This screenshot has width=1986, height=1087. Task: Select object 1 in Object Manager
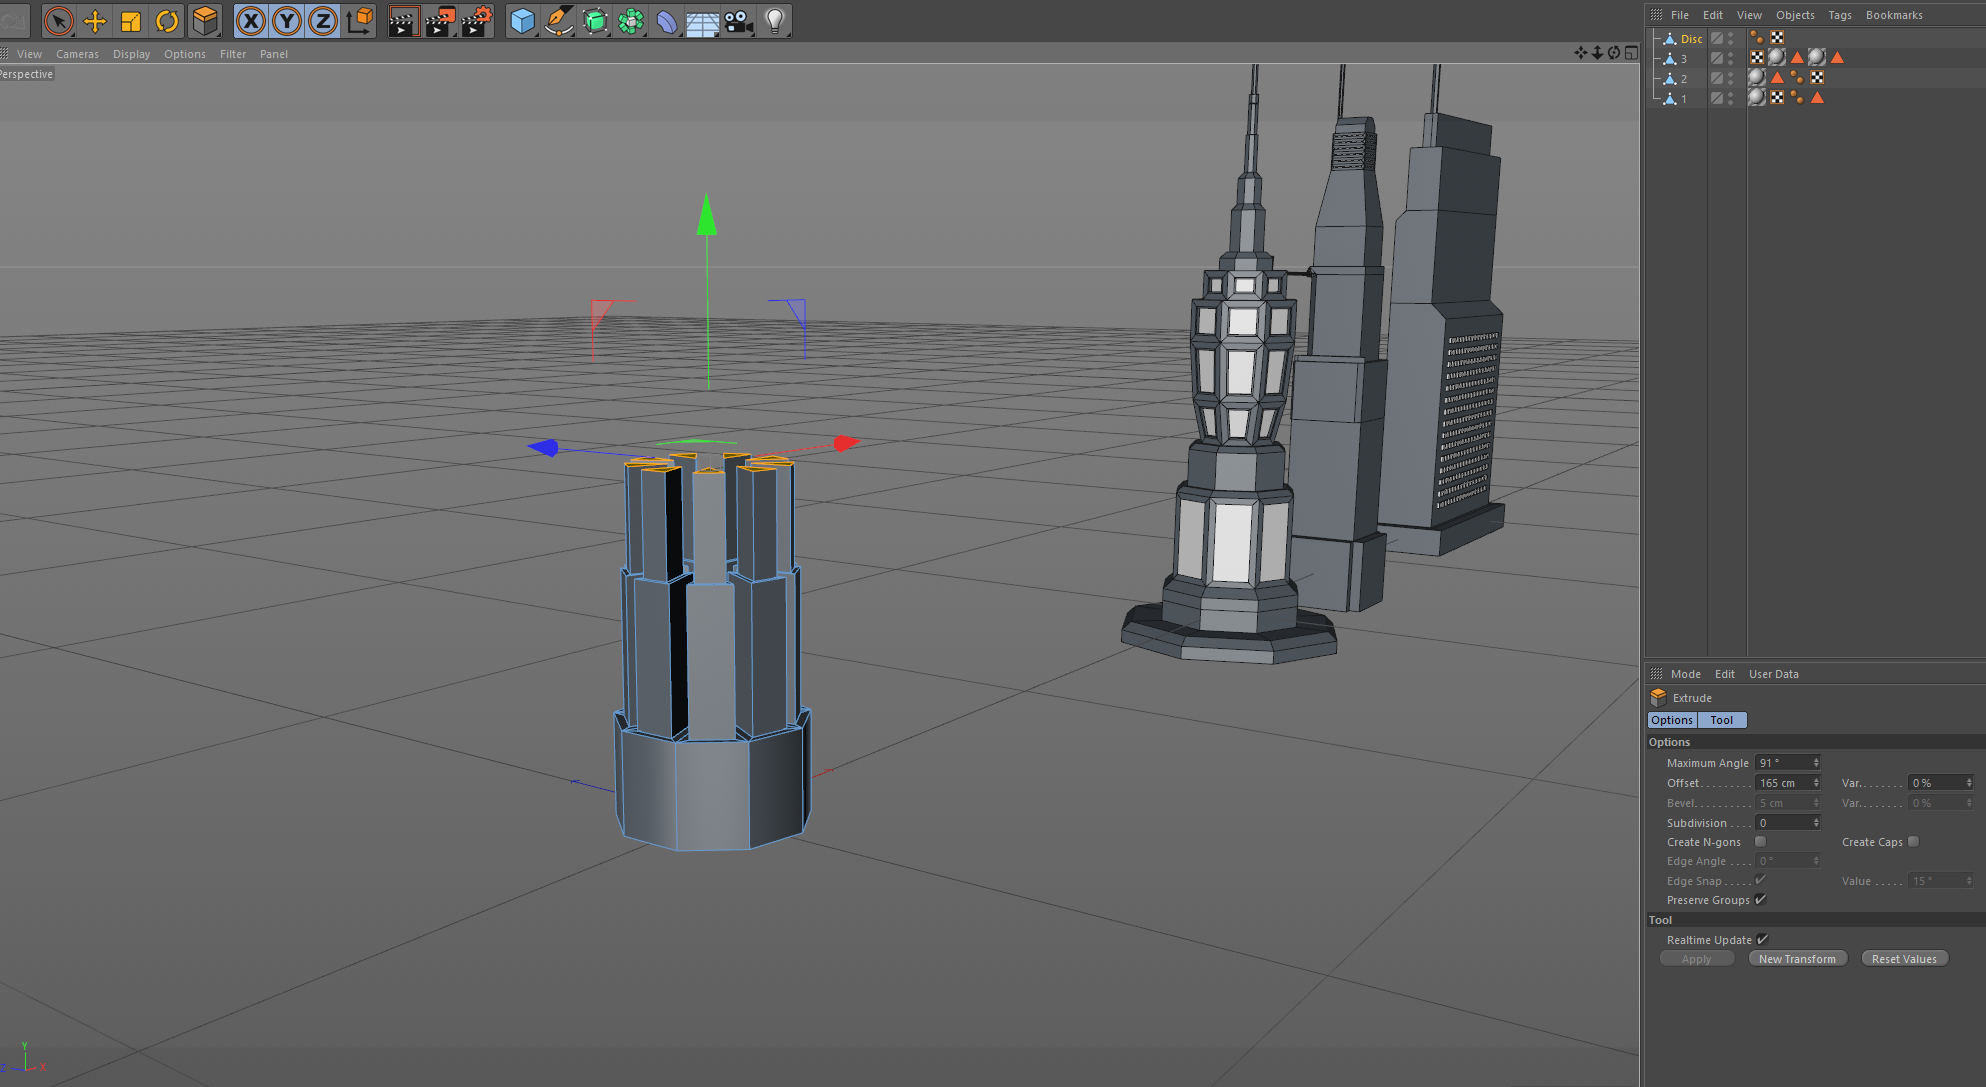coord(1683,99)
